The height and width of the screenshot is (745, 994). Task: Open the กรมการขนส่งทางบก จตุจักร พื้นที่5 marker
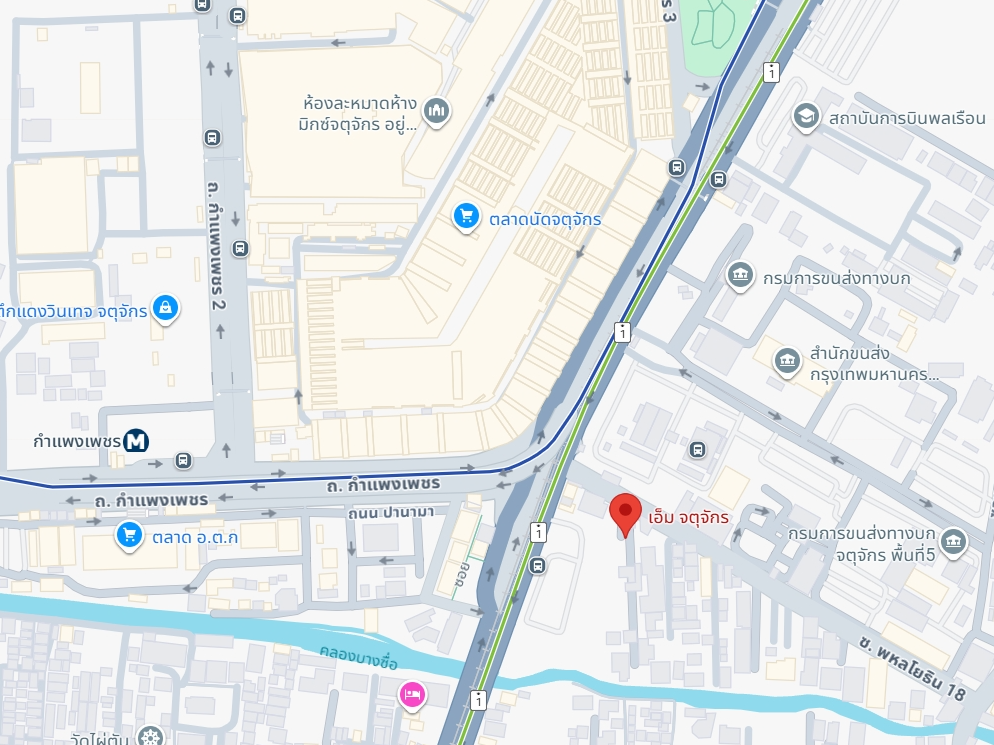953,542
